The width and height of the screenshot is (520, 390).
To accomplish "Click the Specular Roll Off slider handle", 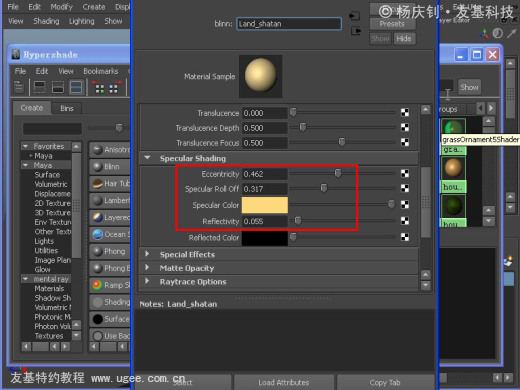I will point(324,188).
